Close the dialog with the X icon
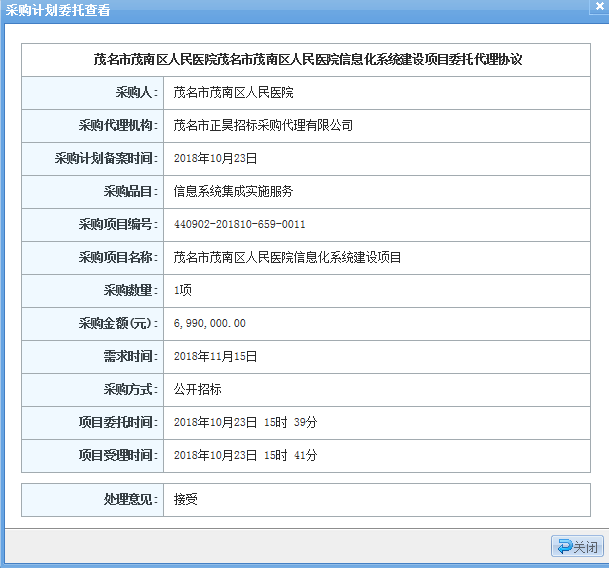Screen dimensions: 609x568 click(600, 6)
